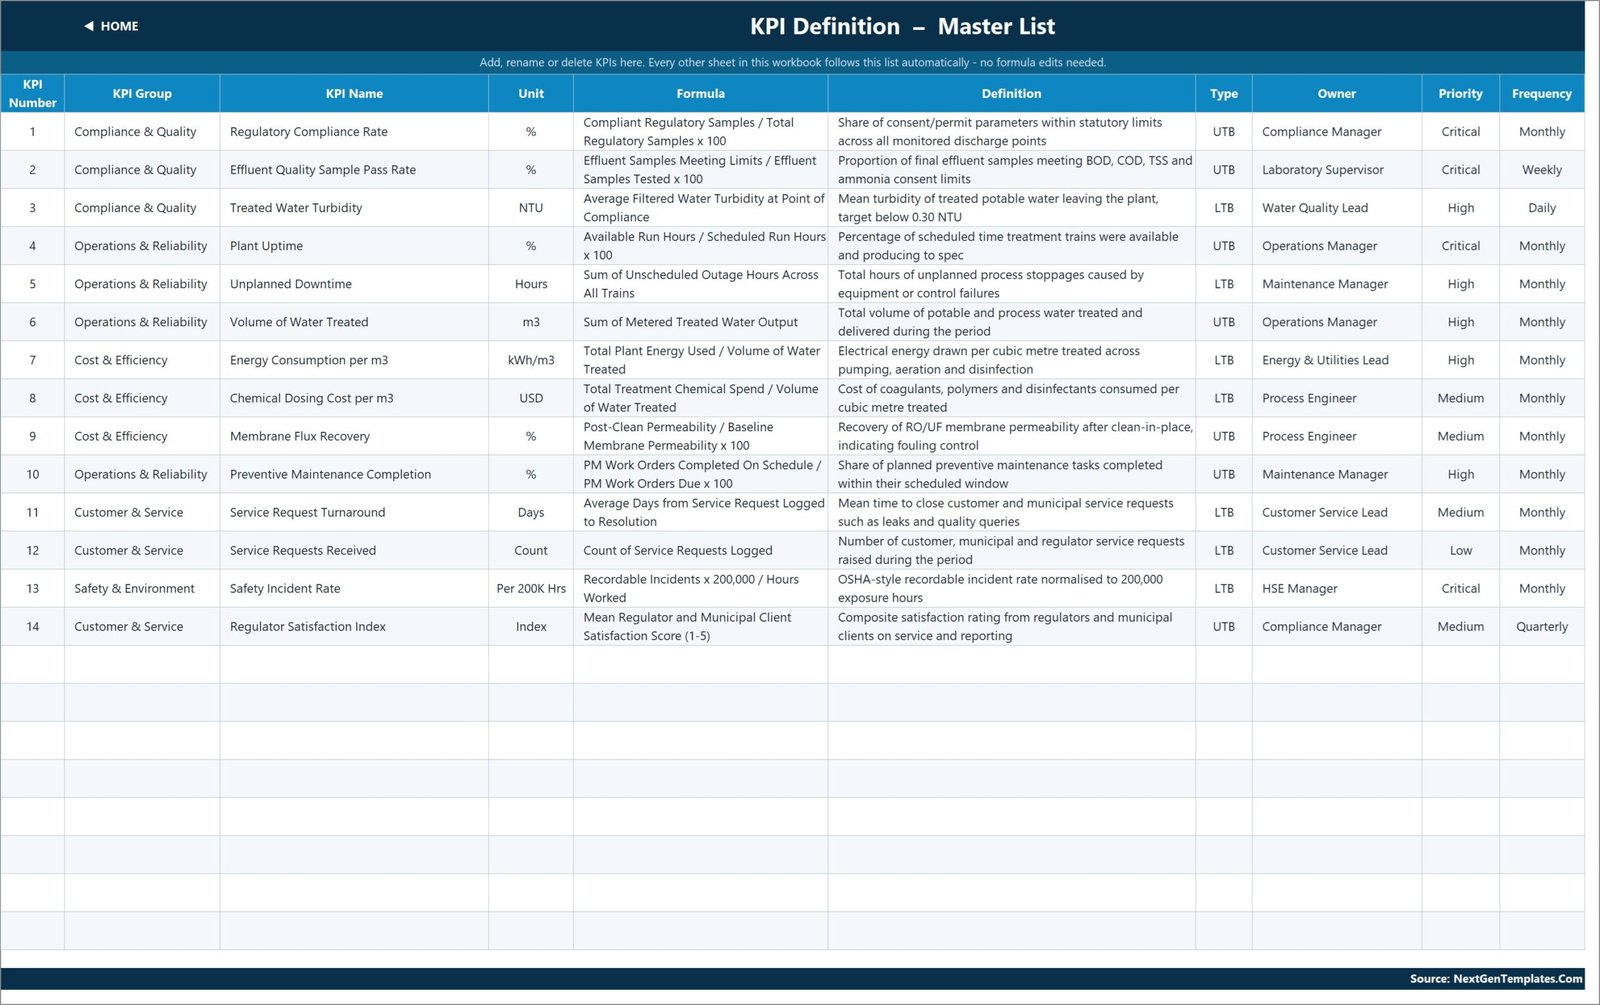Click the kWh/m3 unit cell

tap(531, 360)
